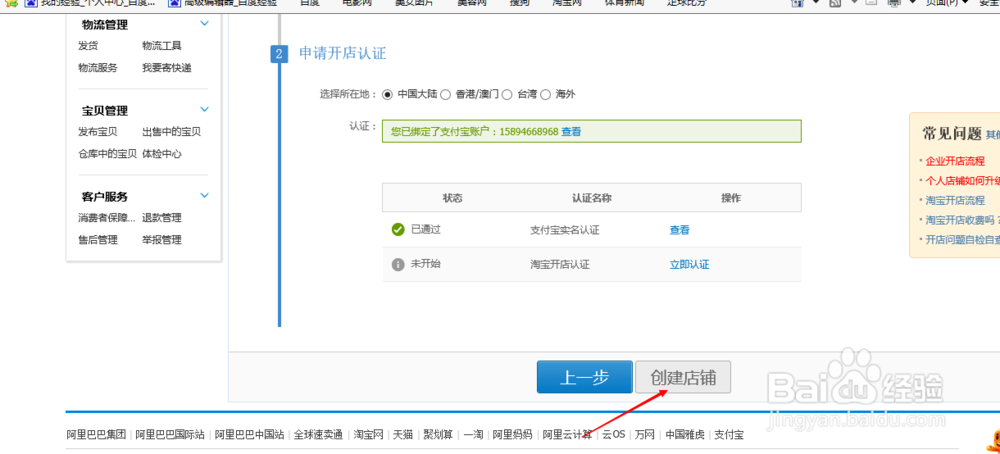The width and height of the screenshot is (1000, 454).
Task: Click the 认证名称 column header
Action: click(x=592, y=198)
